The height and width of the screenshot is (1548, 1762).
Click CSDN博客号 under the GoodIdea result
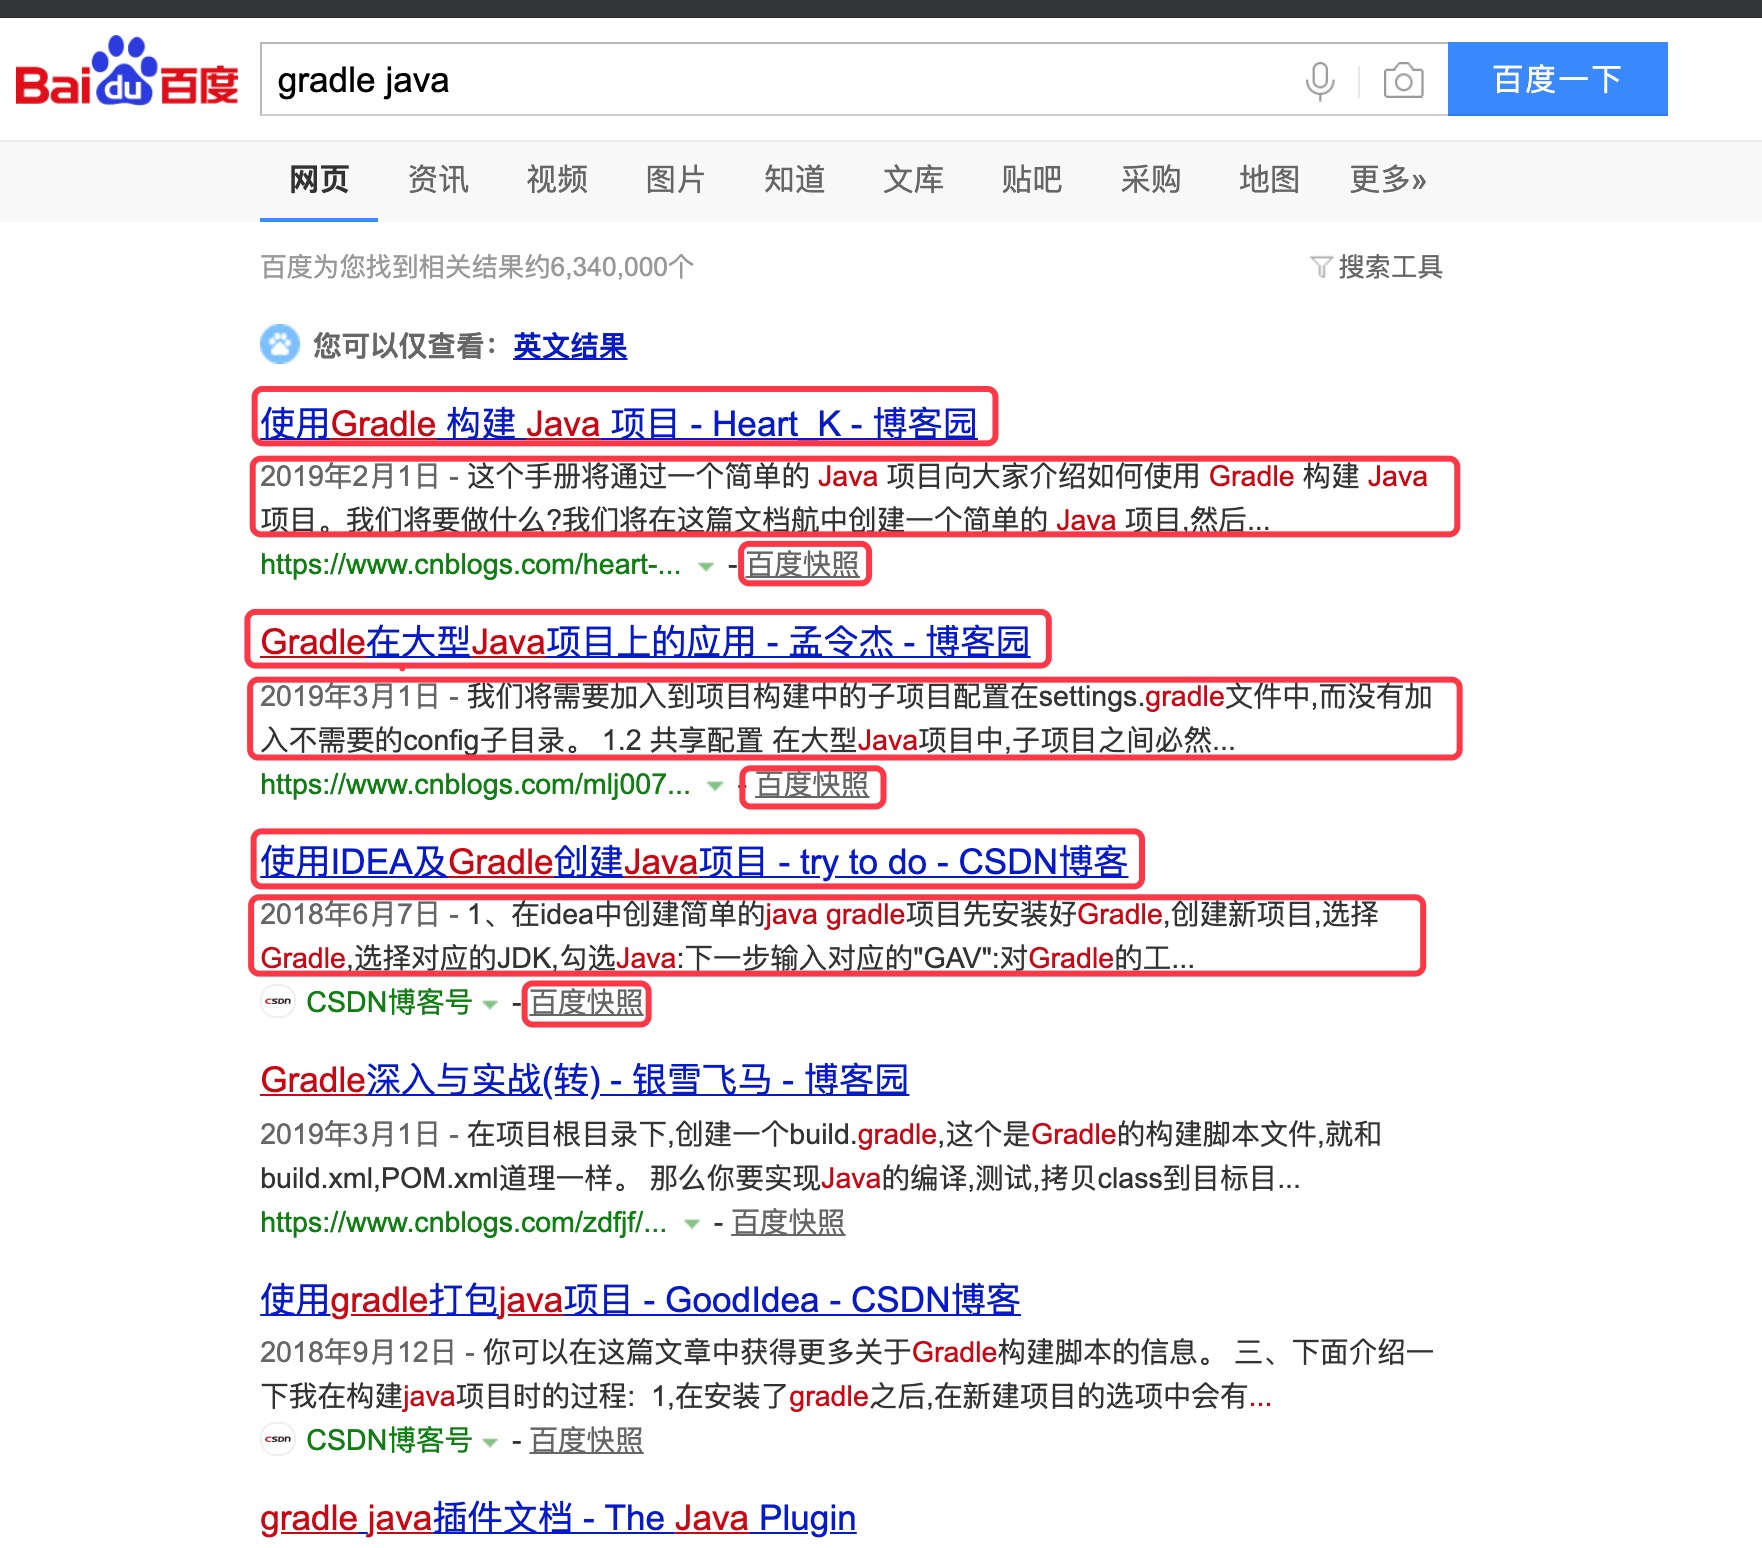point(389,1440)
